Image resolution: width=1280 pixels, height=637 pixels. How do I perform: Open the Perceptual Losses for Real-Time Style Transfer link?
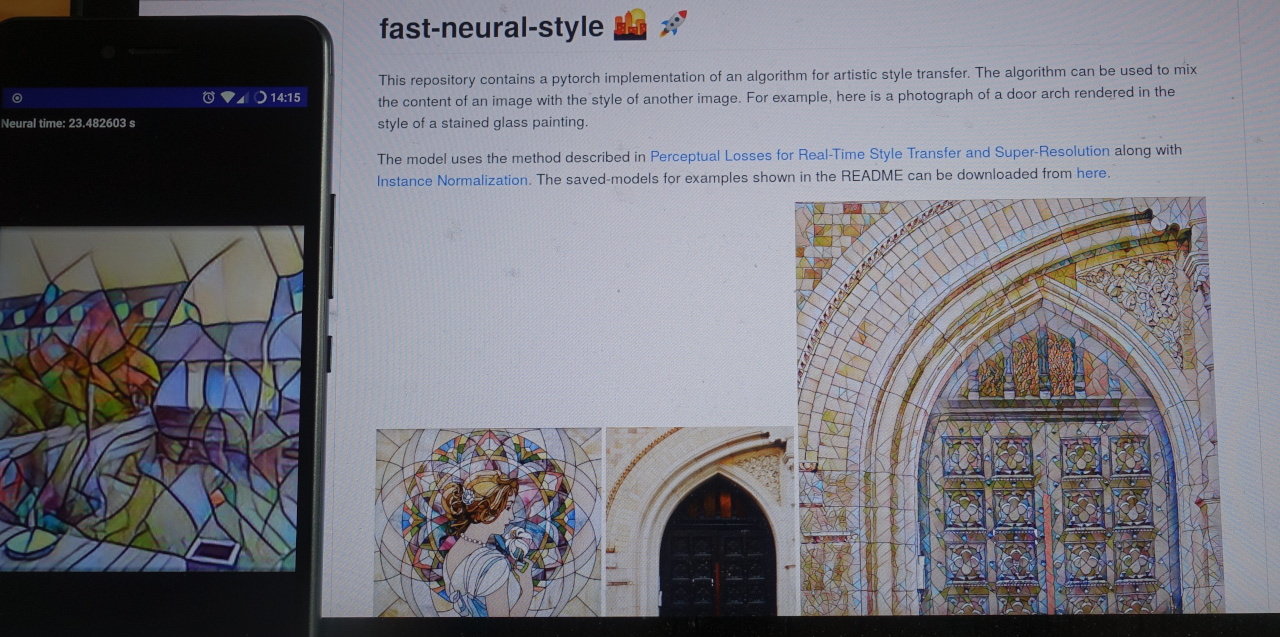coord(880,152)
